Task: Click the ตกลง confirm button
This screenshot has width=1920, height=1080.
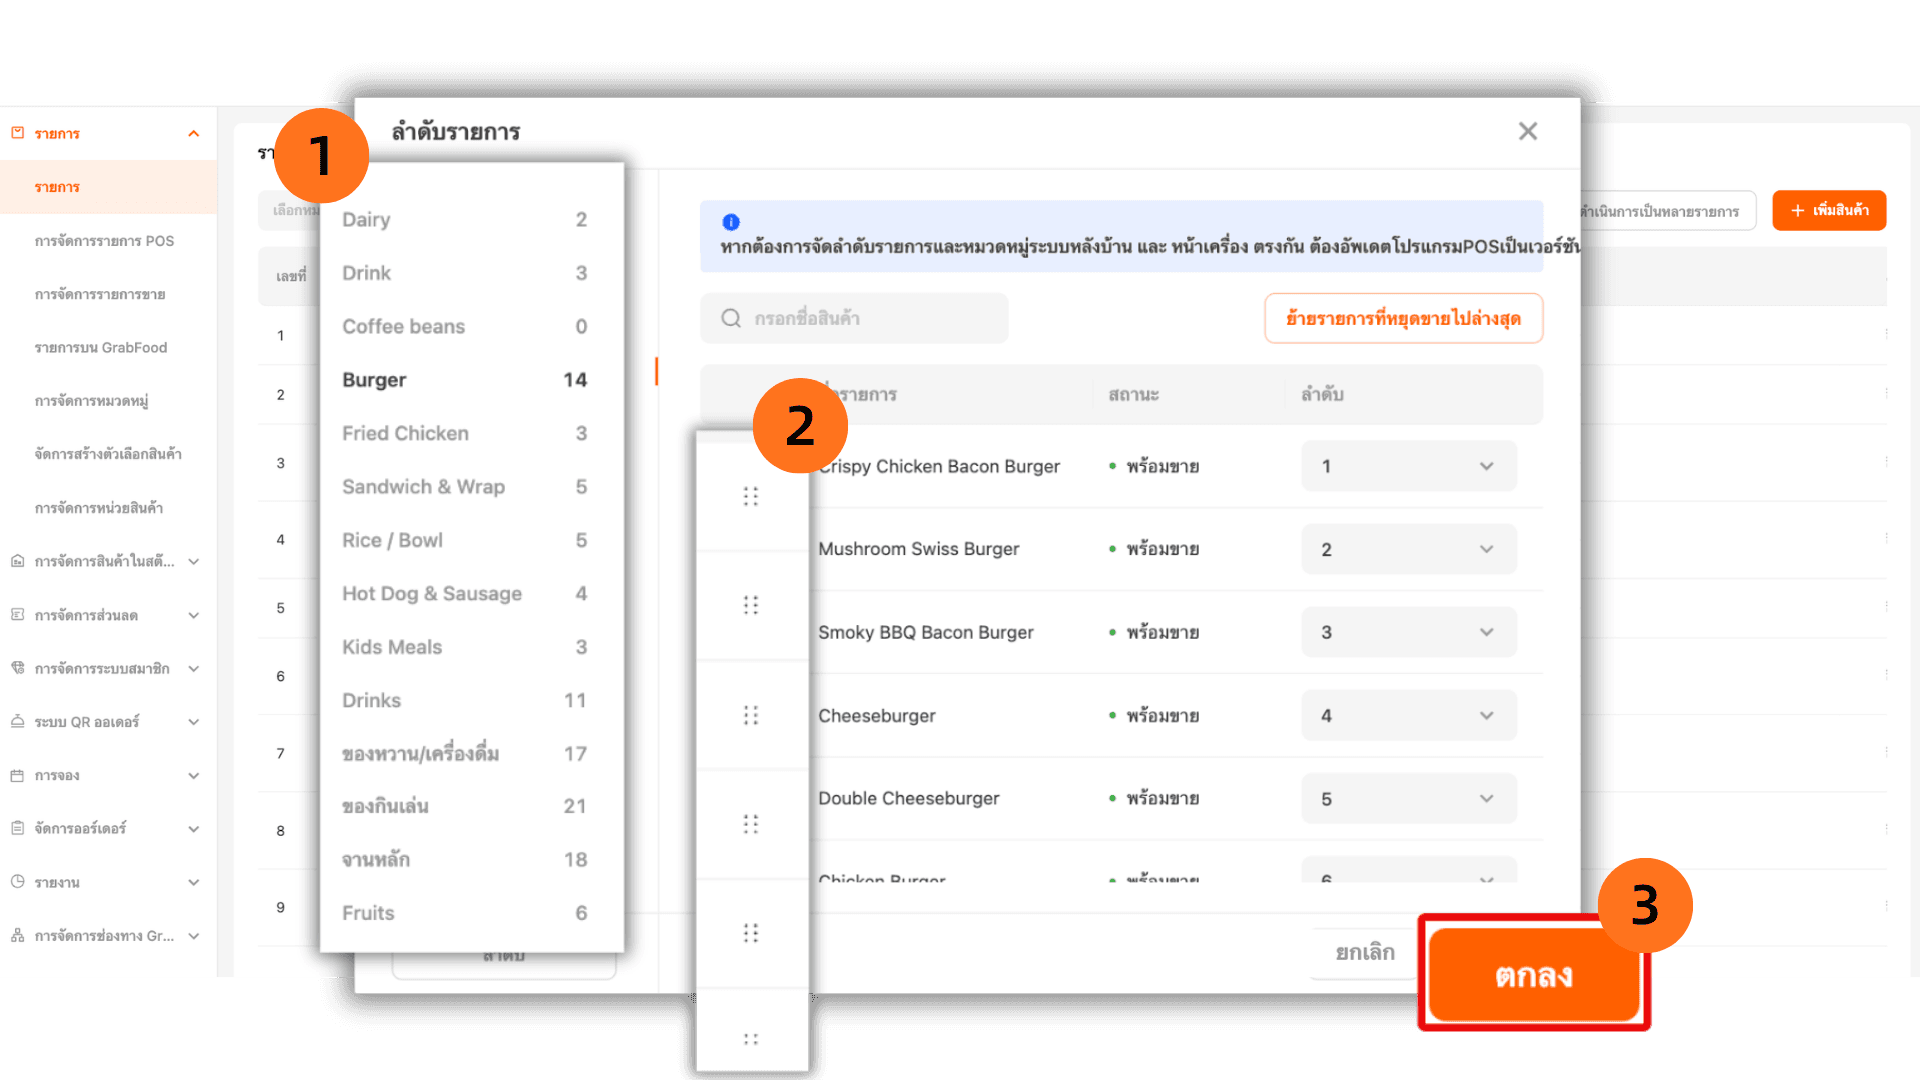Action: click(x=1534, y=975)
